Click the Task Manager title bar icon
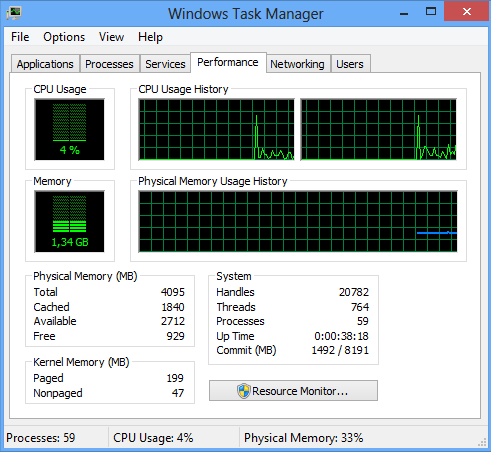The width and height of the screenshot is (491, 452). (14, 13)
